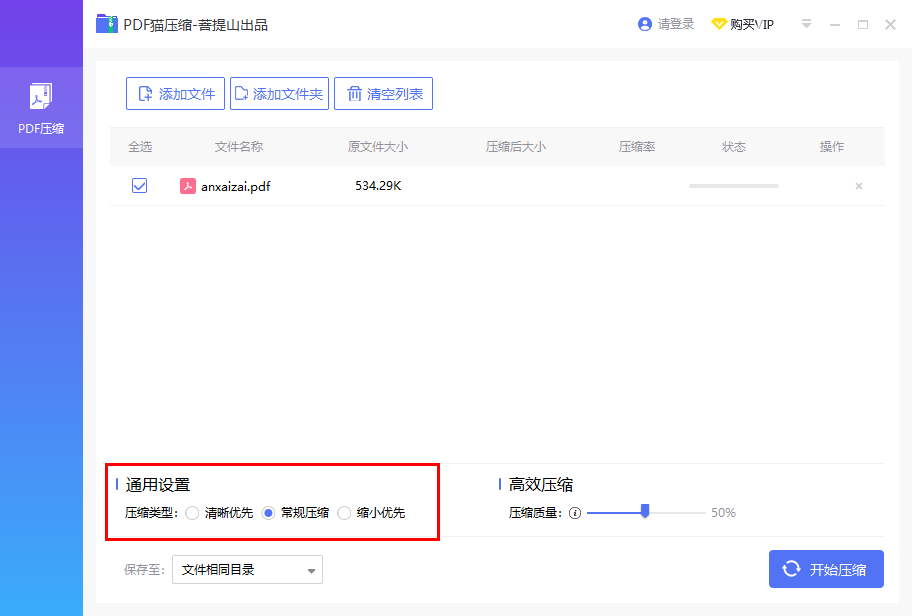
Task: Click the red PDF icon of anxaizai.pdf
Action: [x=188, y=186]
